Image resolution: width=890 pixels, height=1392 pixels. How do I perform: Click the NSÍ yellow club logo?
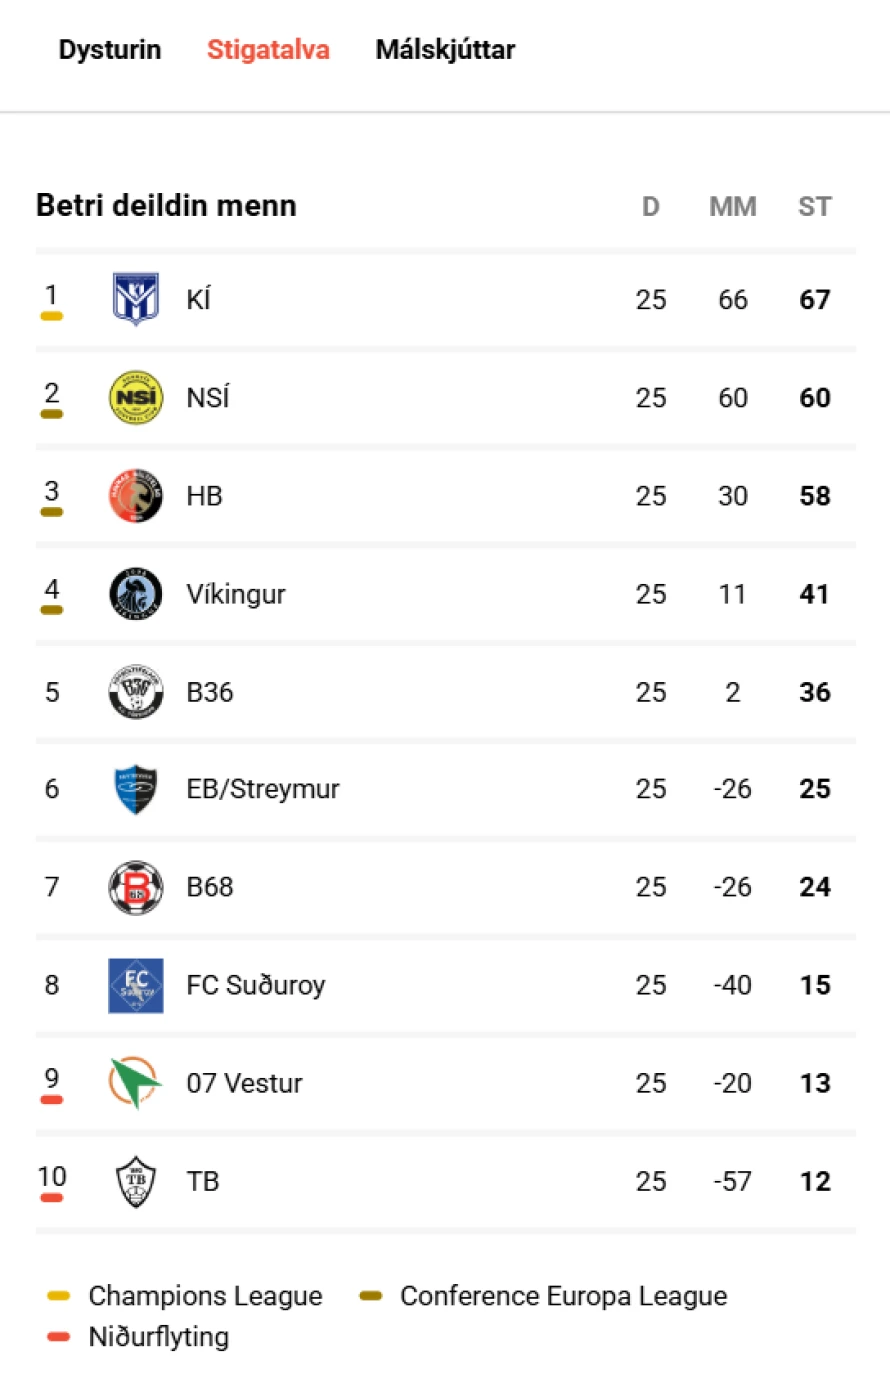(135, 397)
